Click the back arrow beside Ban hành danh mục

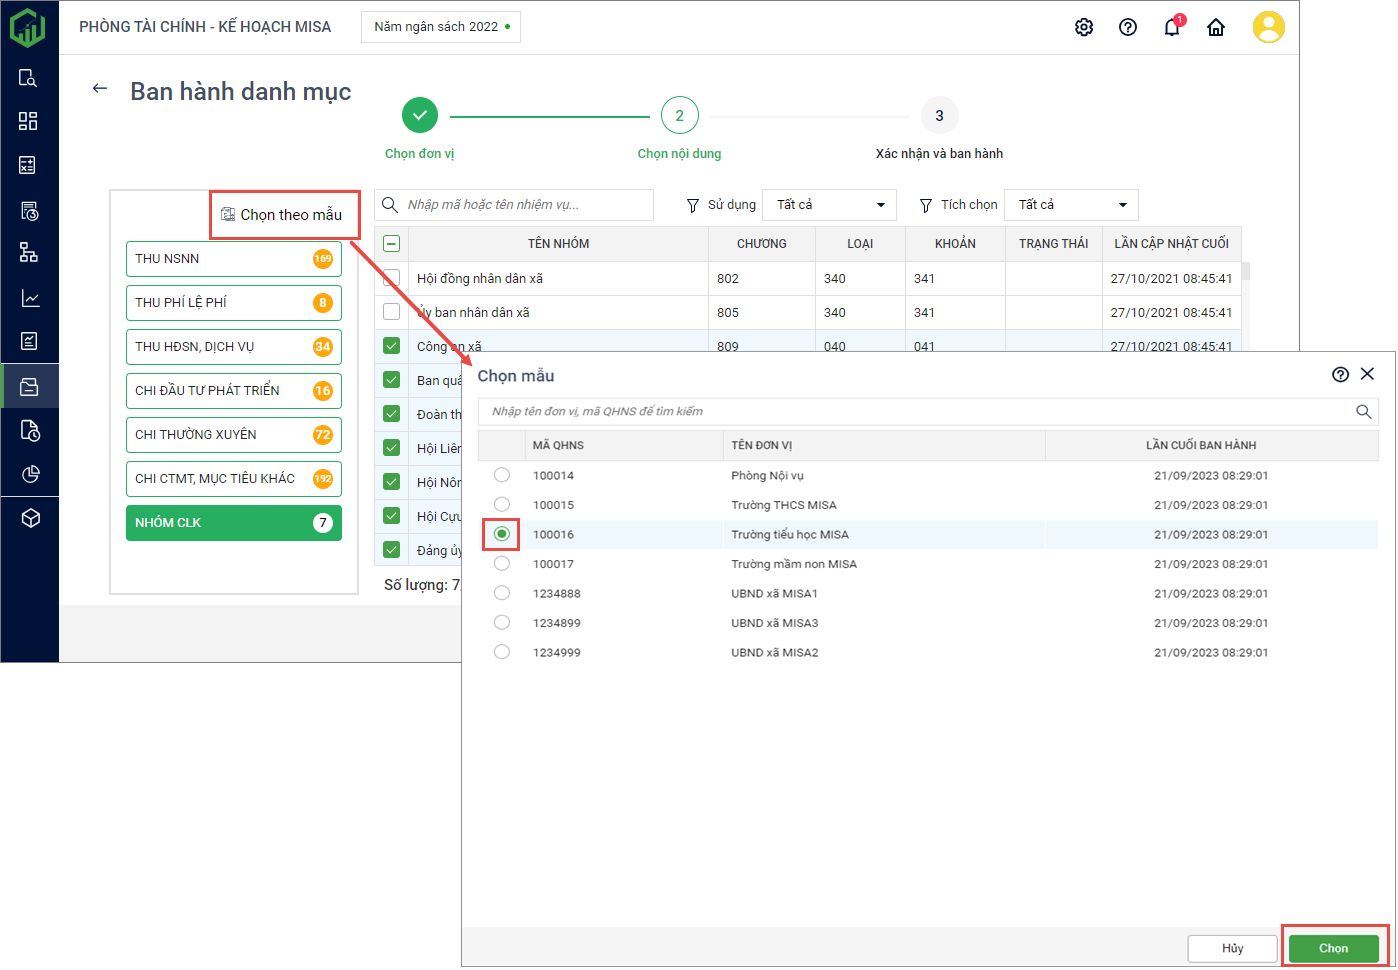[x=100, y=89]
